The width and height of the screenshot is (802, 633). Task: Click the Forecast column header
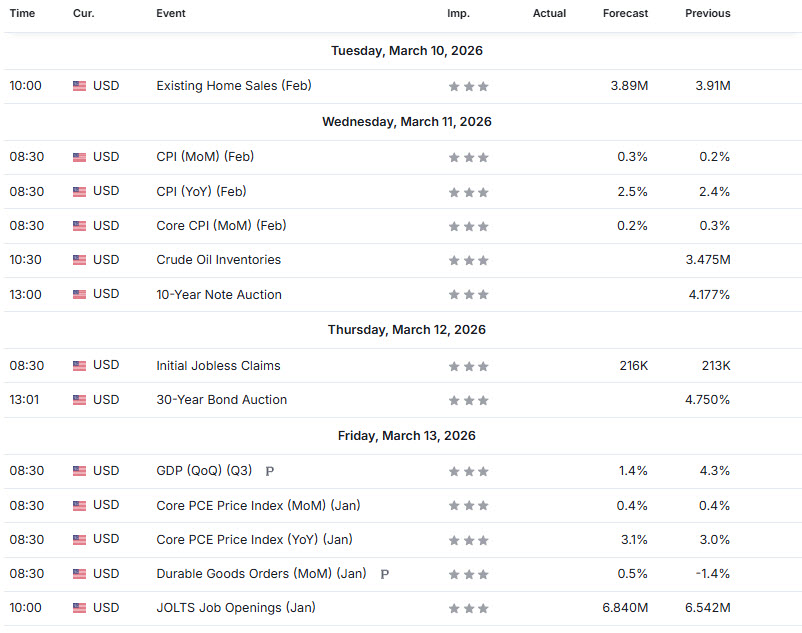[x=625, y=14]
